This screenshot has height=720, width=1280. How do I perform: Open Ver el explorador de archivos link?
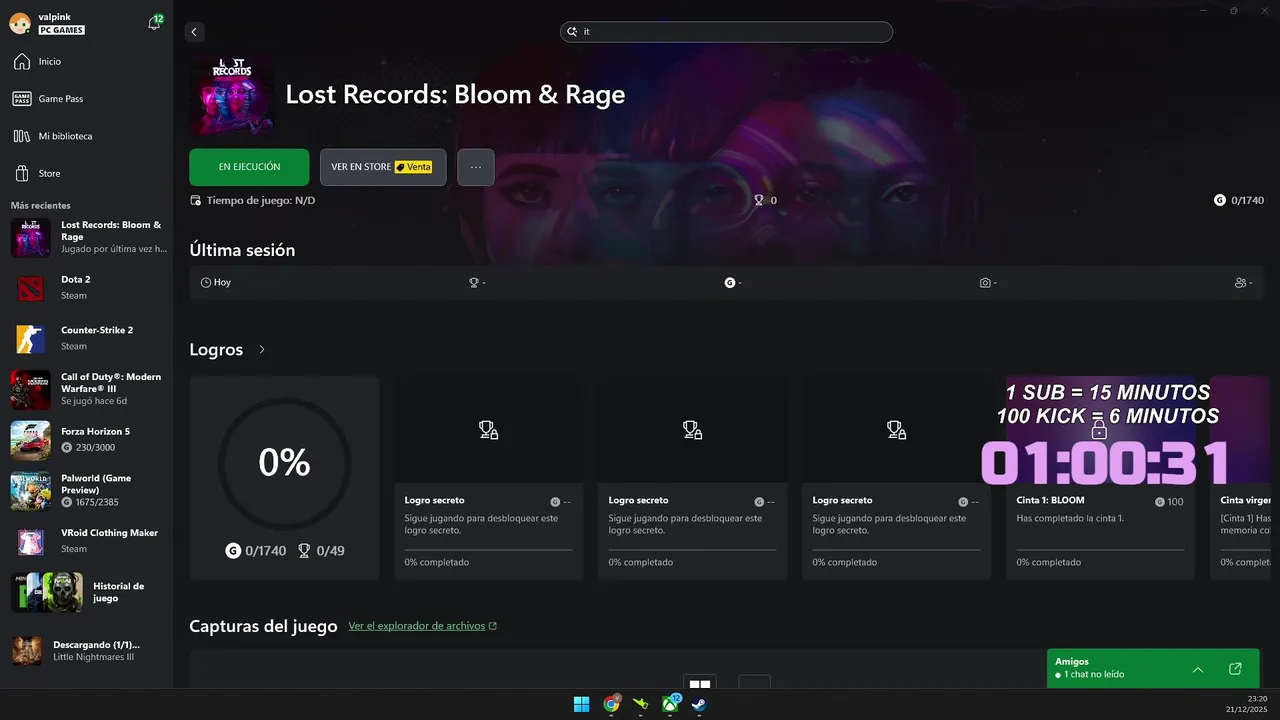point(422,626)
